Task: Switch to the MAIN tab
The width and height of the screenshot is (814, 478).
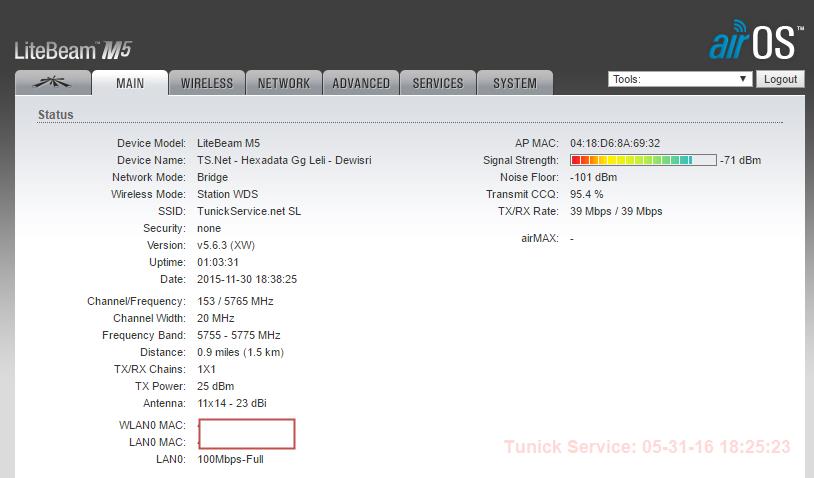Action: (x=130, y=83)
